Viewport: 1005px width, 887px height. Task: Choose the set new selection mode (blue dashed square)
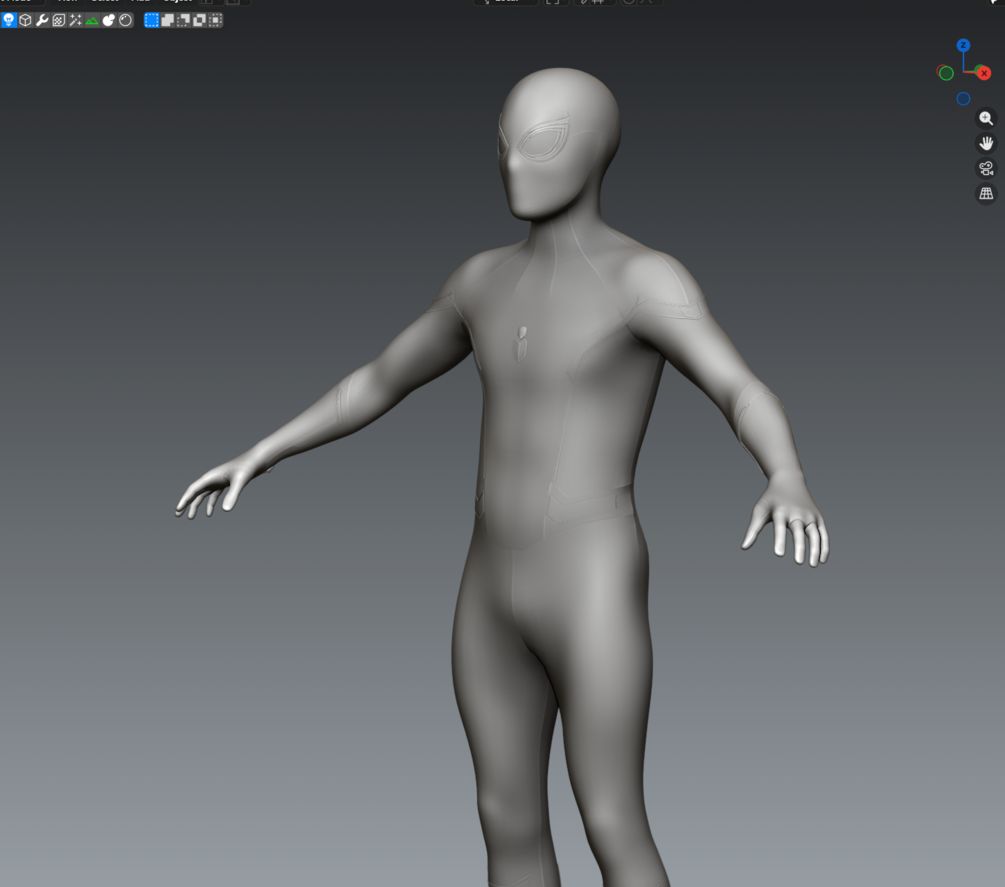(151, 21)
